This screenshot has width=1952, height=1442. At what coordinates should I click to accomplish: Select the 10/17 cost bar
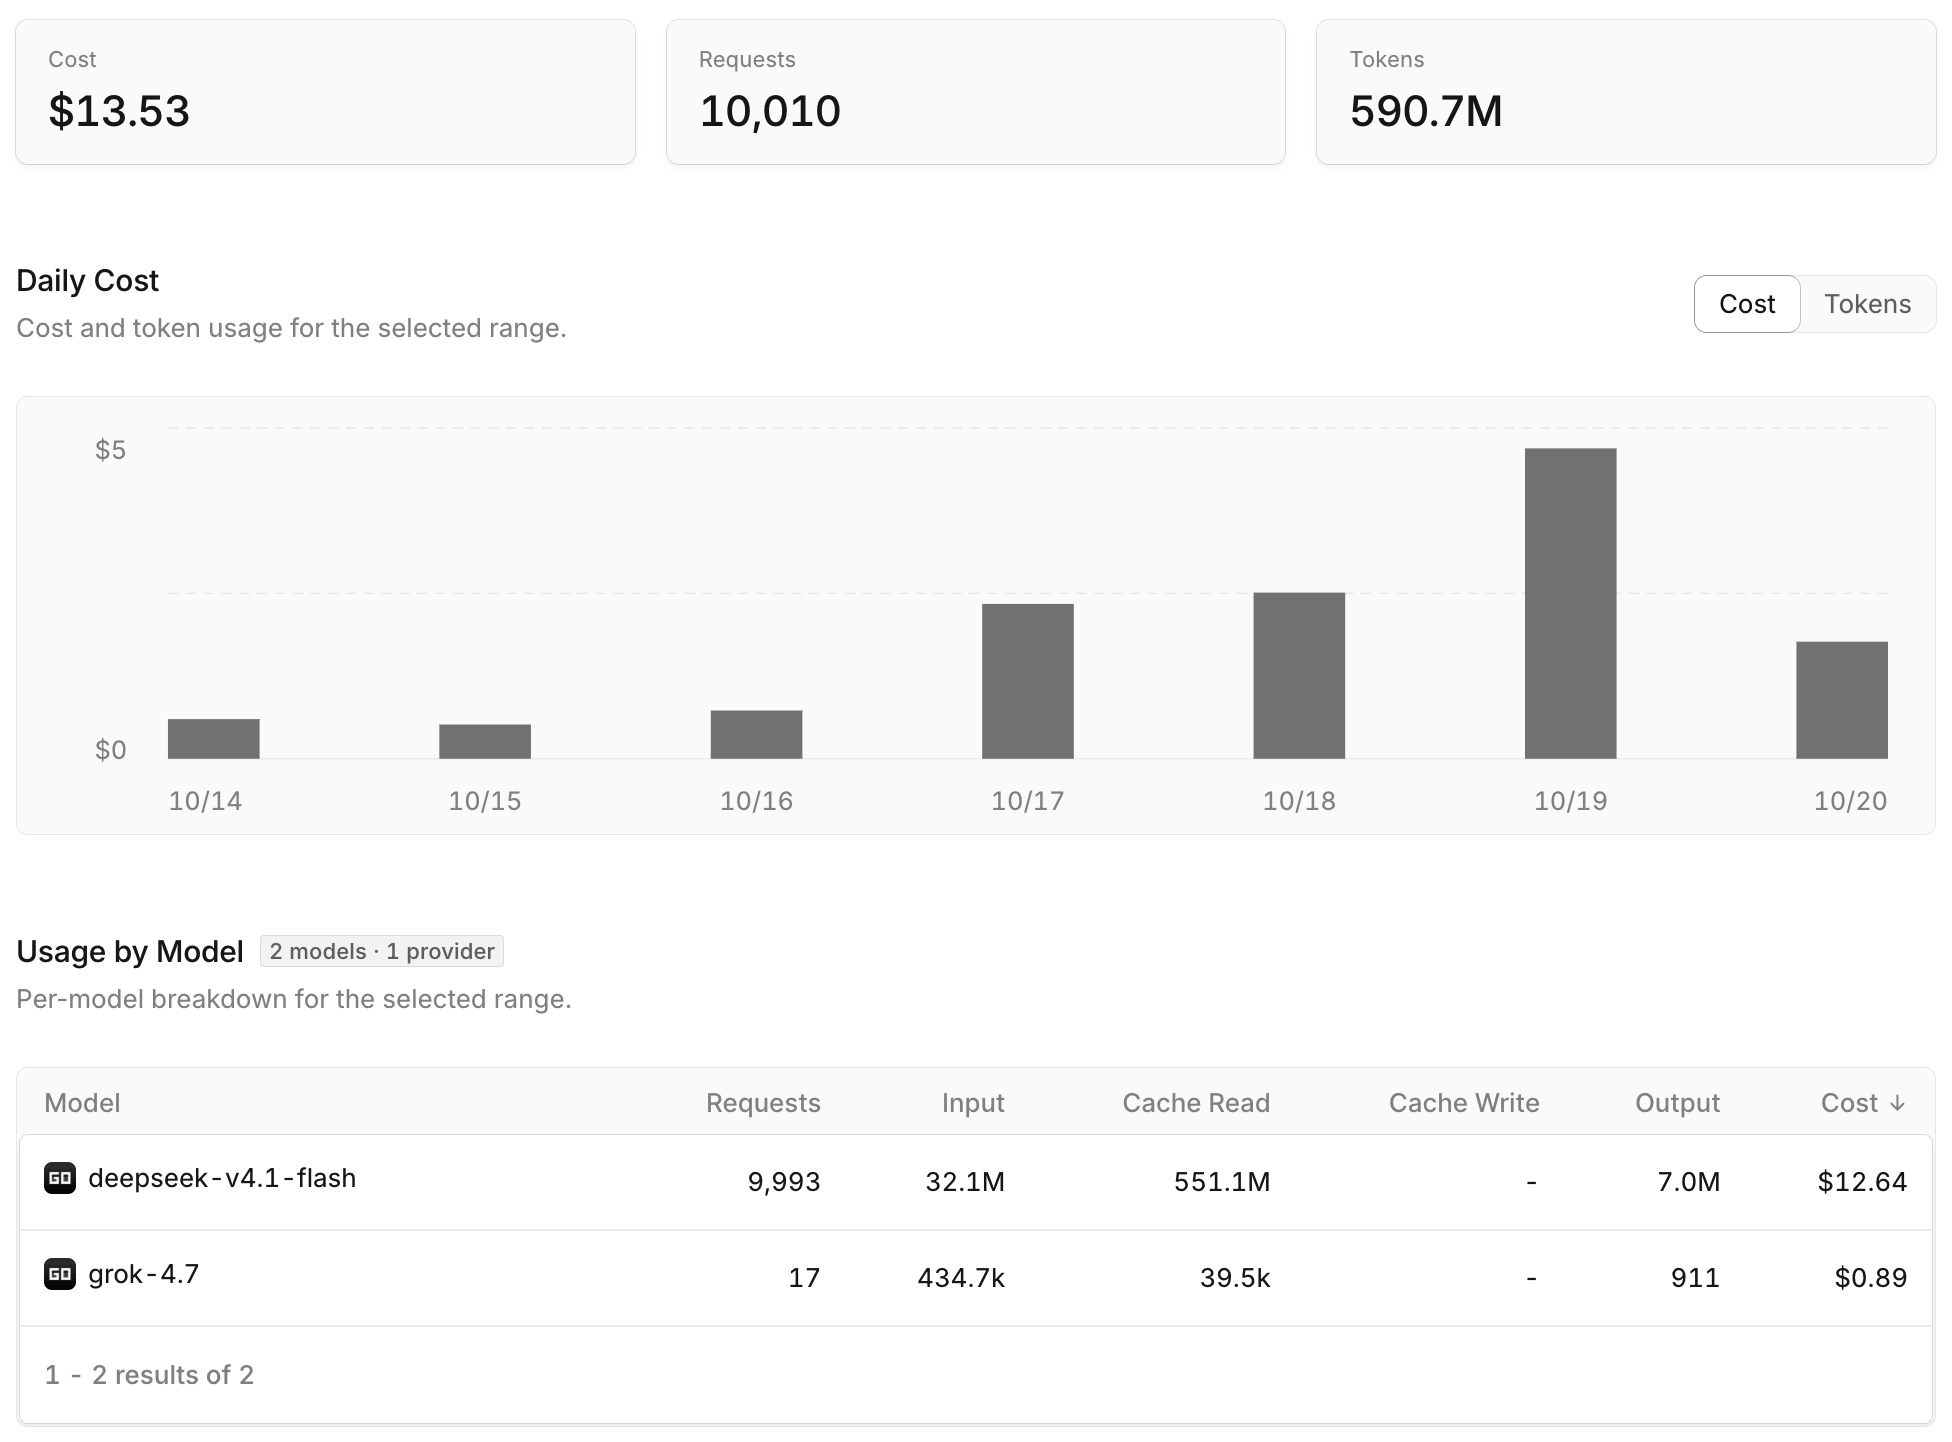pyautogui.click(x=1028, y=681)
